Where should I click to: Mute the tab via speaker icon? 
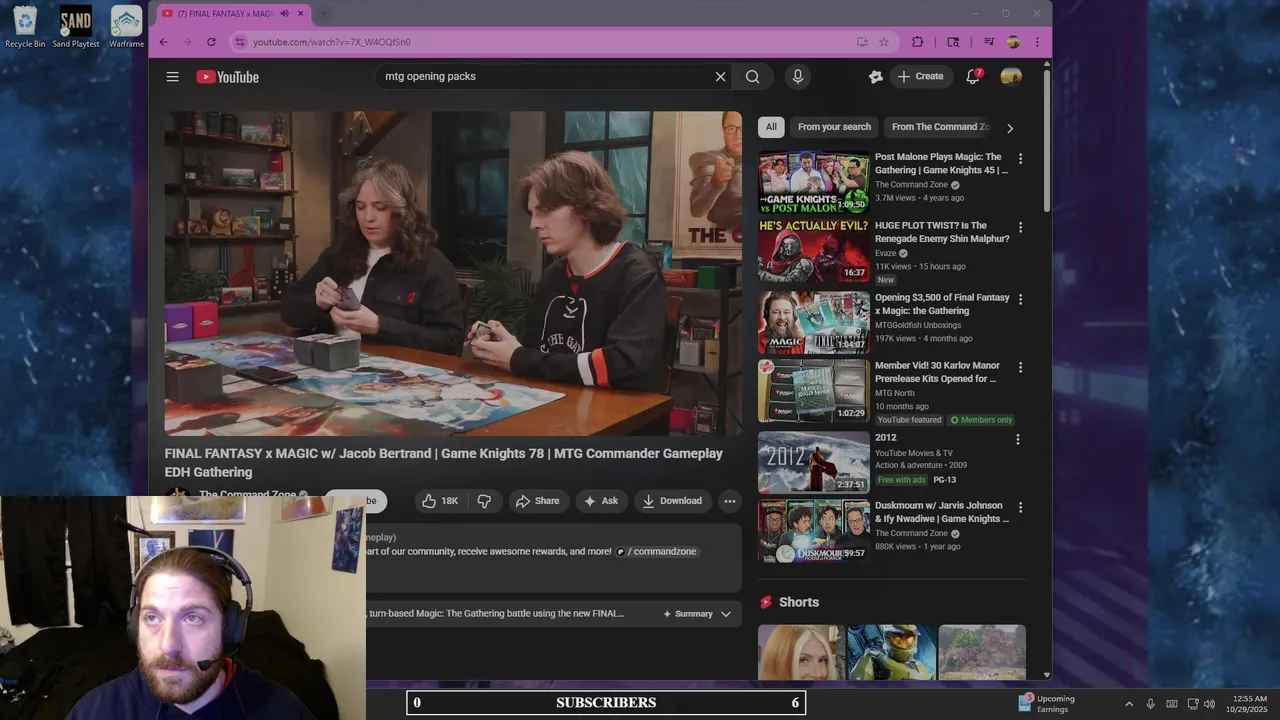[x=285, y=13]
